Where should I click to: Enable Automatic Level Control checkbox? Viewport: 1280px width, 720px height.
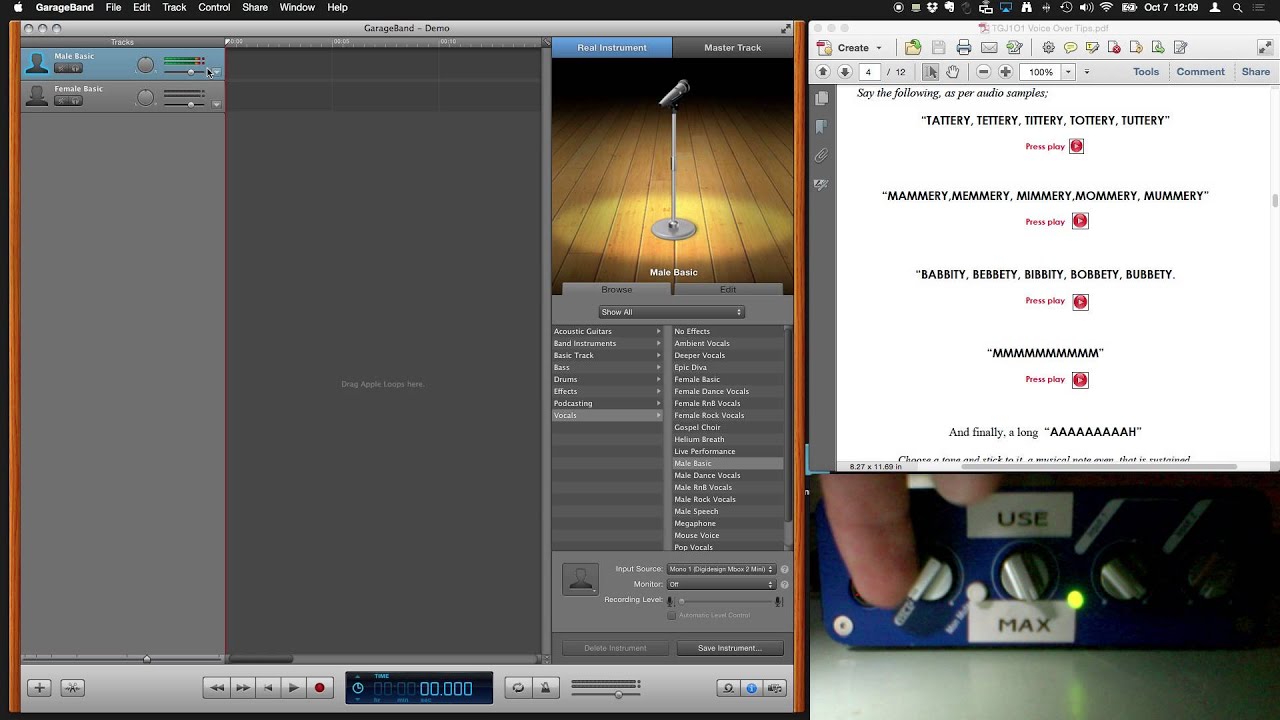coord(671,615)
